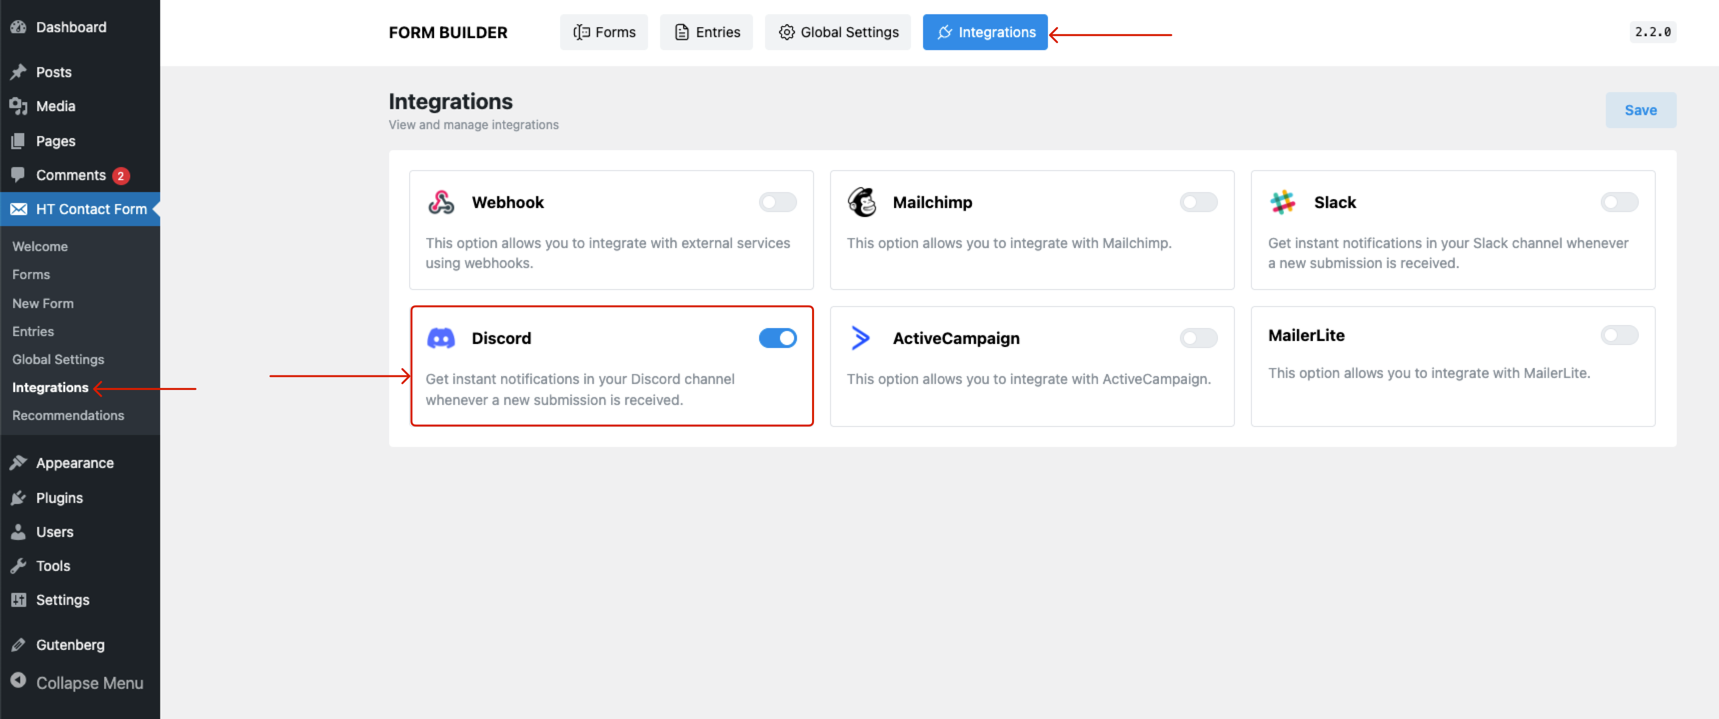1719x719 pixels.
Task: Click the Users person icon
Action: tap(18, 532)
